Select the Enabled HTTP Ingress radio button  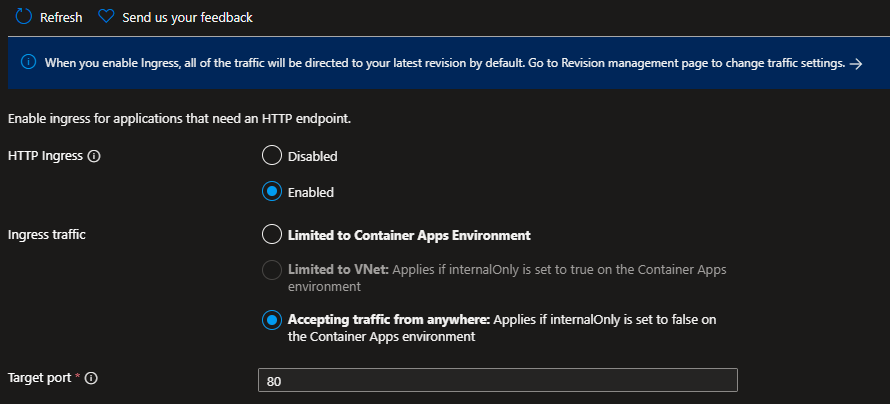click(x=270, y=191)
